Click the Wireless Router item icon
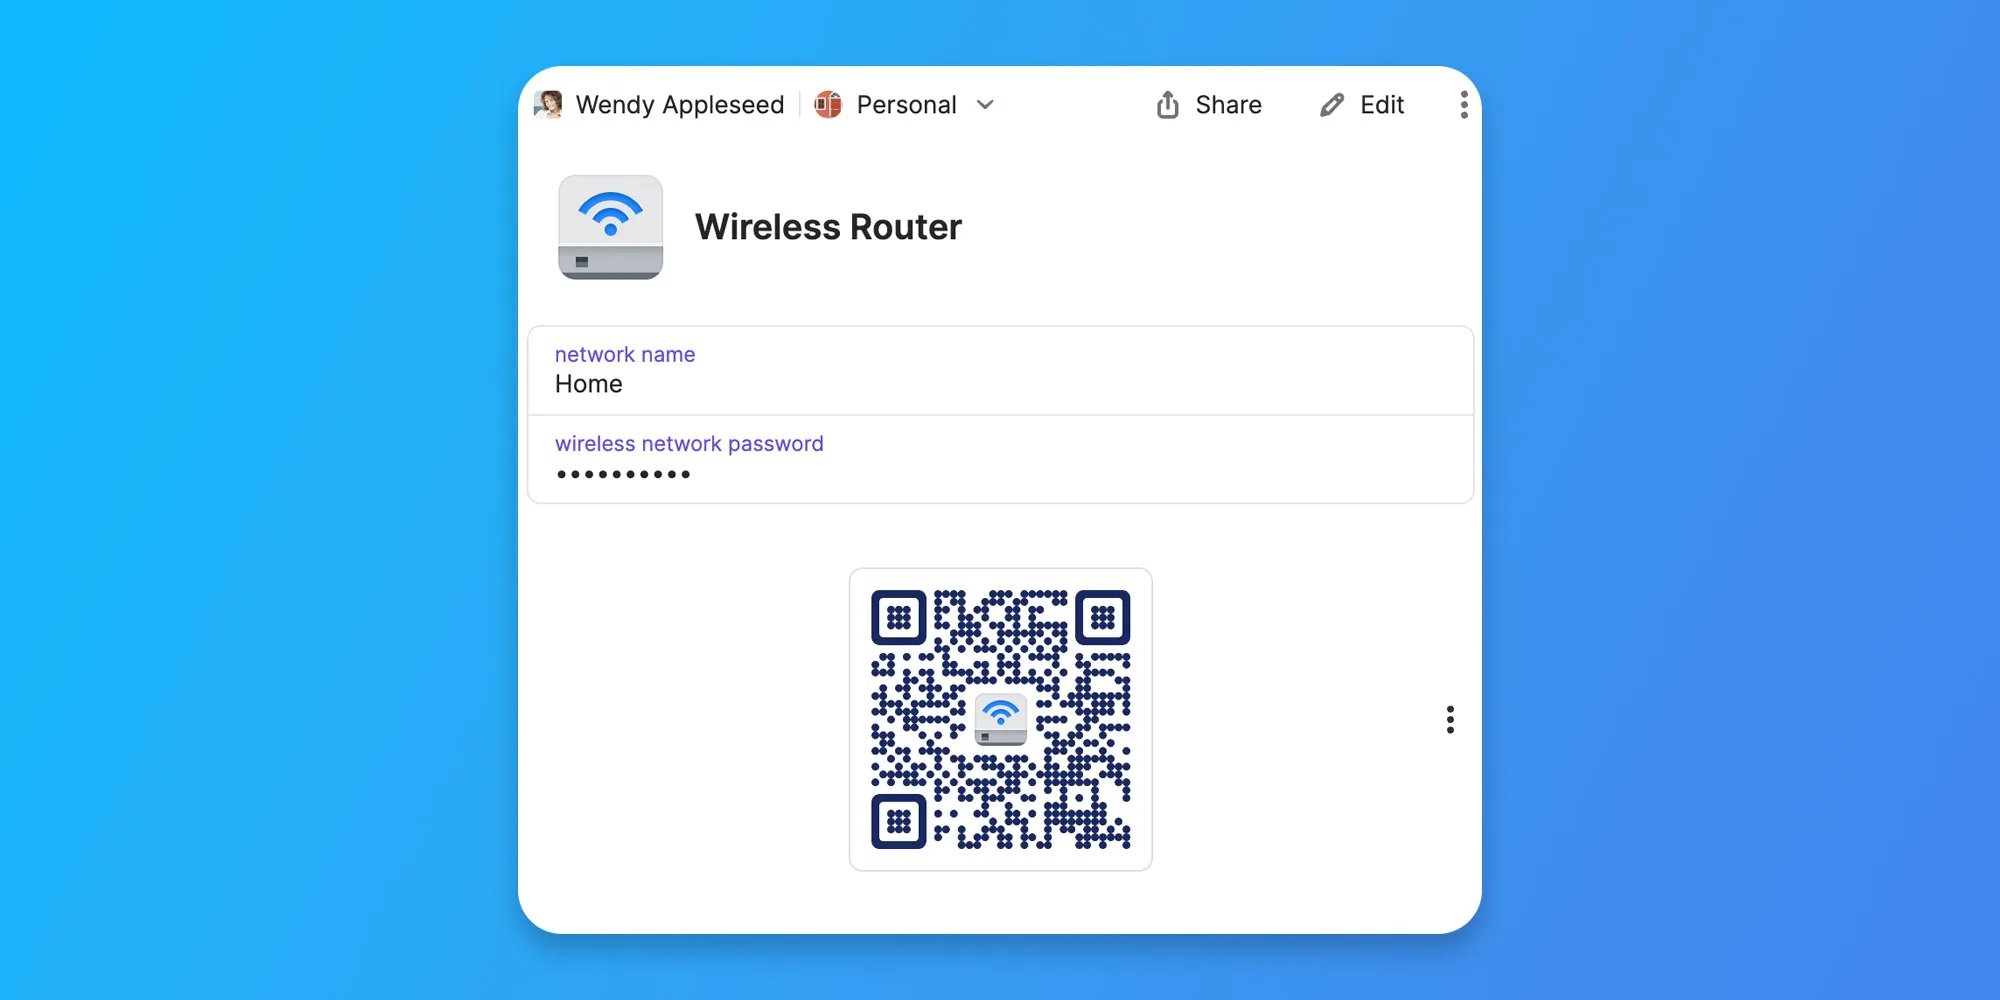This screenshot has height=1000, width=2000. (x=610, y=227)
